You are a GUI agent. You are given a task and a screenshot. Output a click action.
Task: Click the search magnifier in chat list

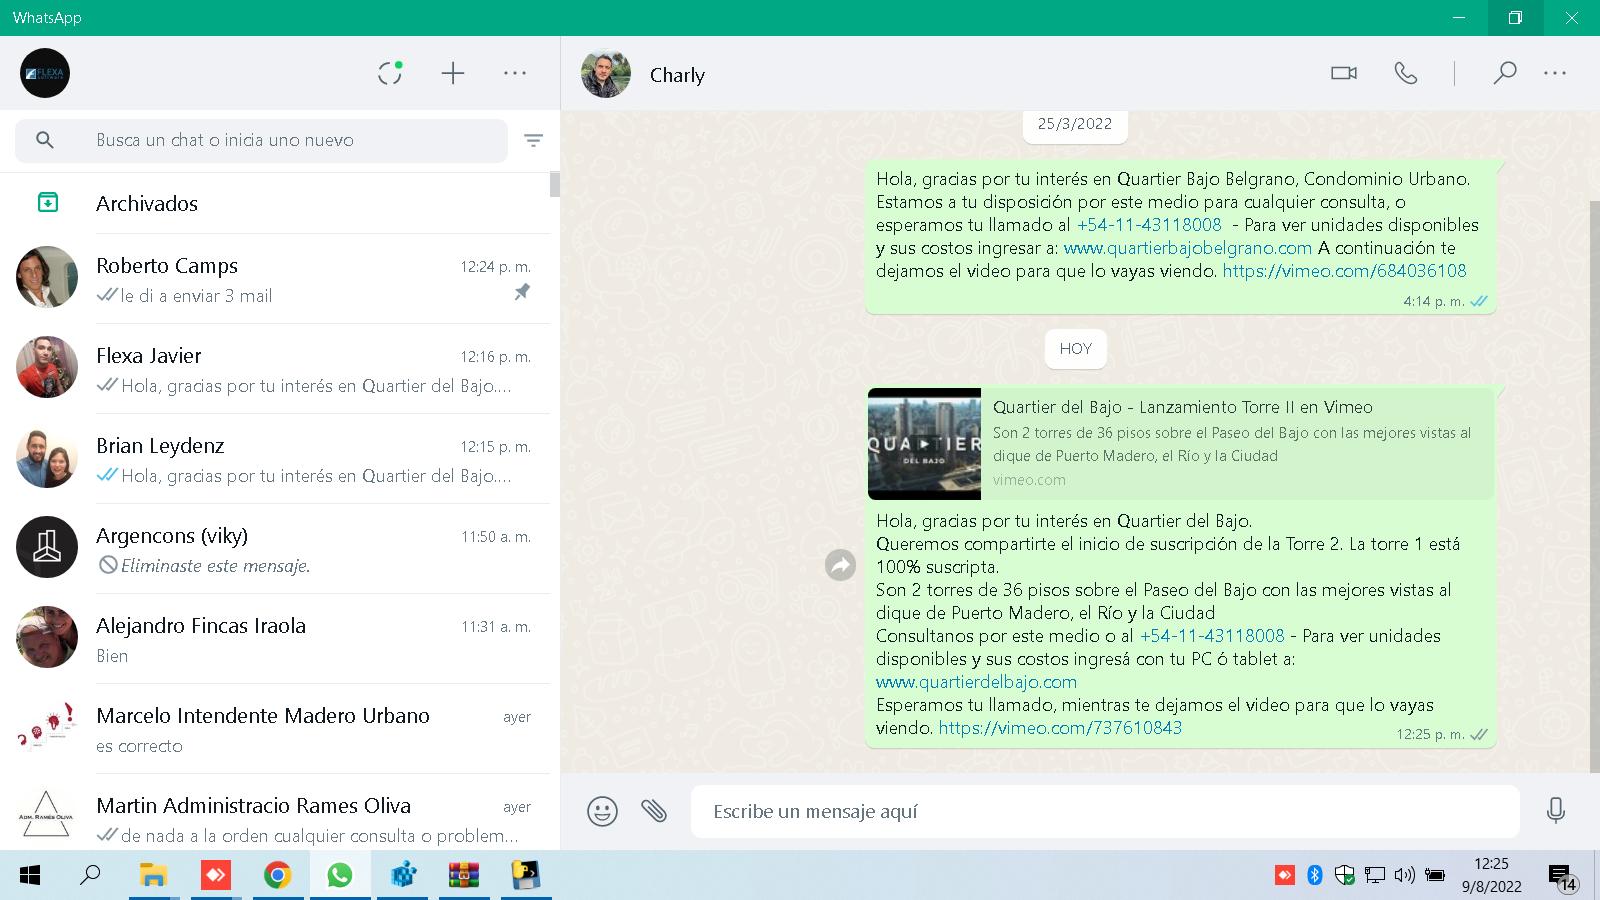click(x=45, y=140)
